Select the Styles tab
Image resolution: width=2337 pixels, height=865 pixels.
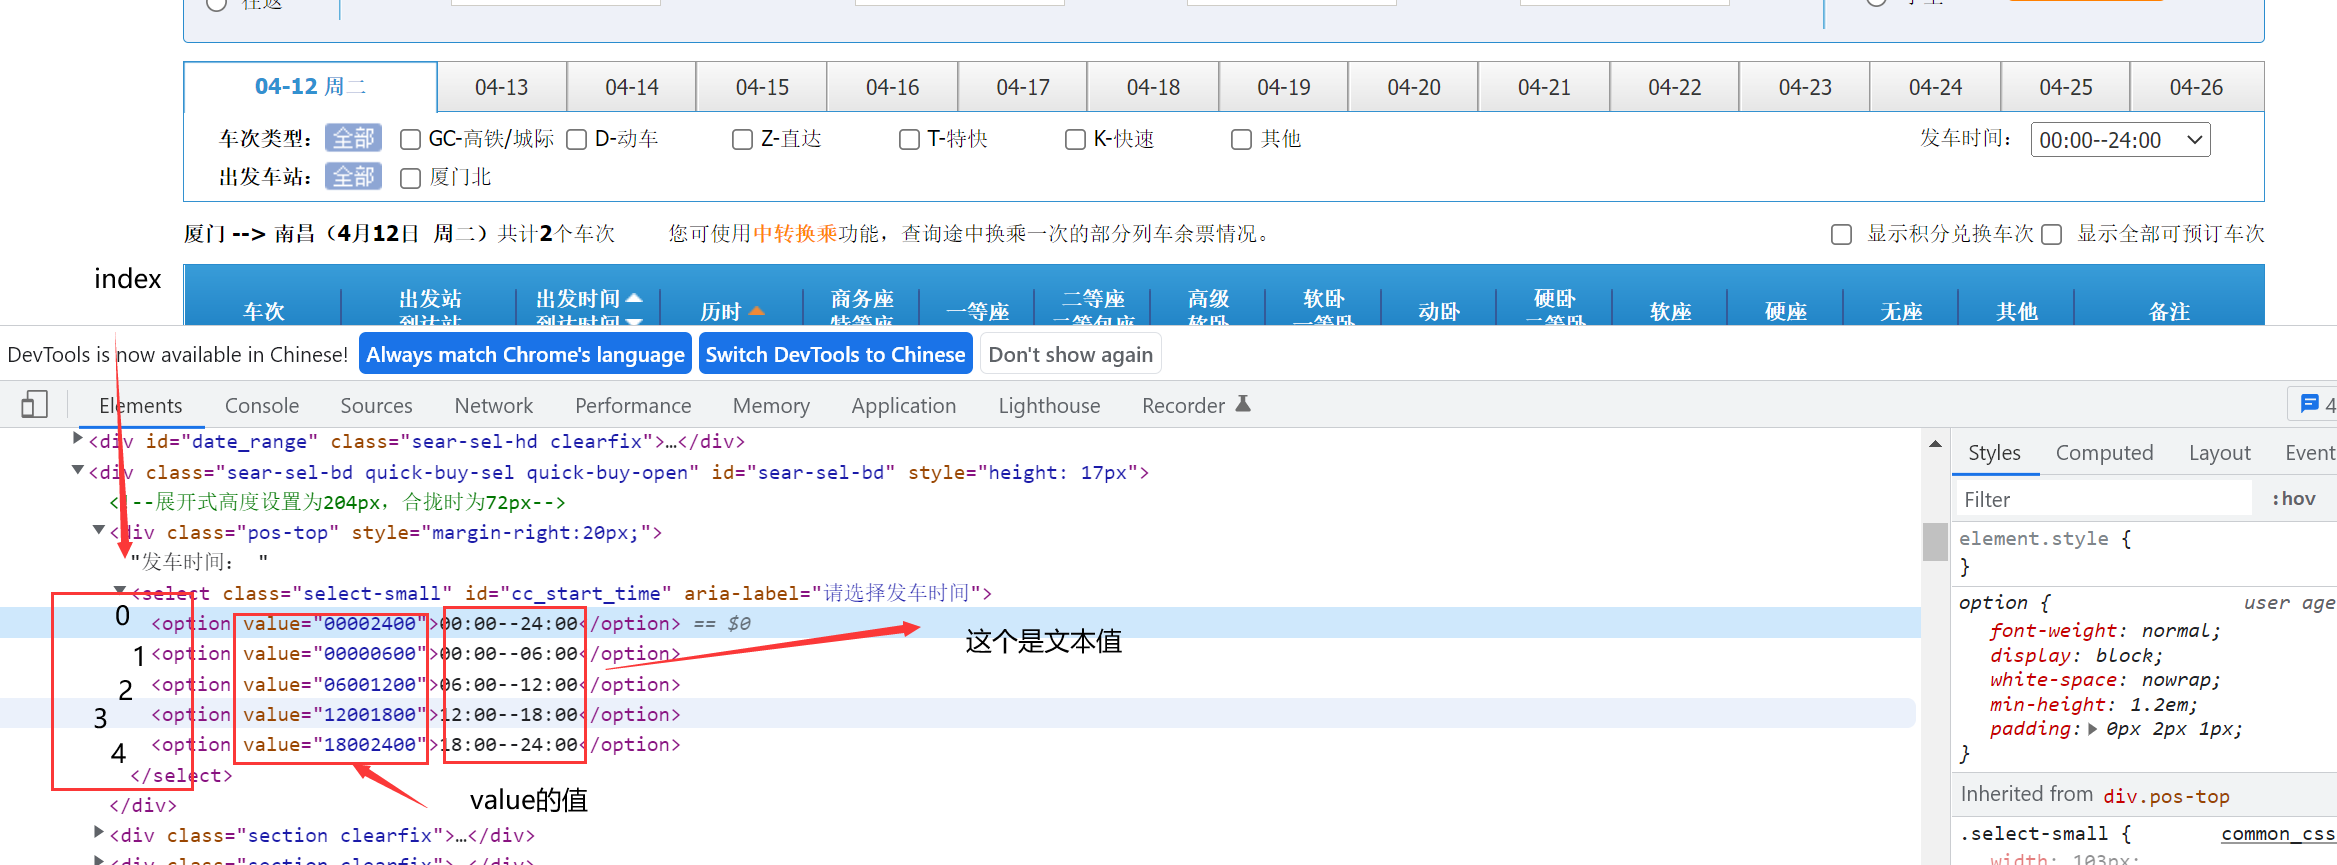pos(1994,453)
